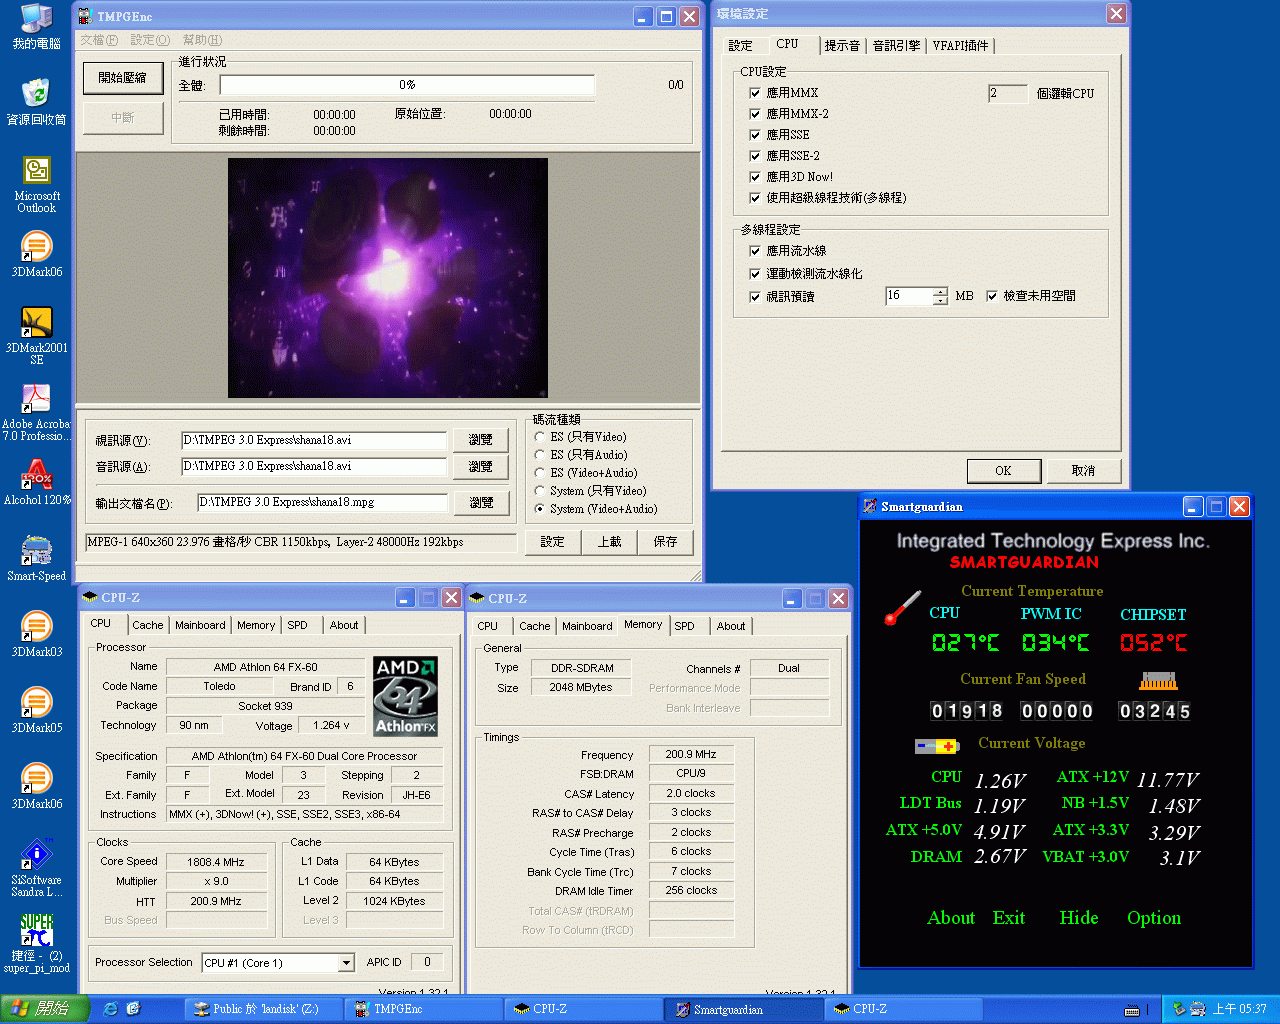1280x1024 pixels.
Task: Toggle the SSE checkbox
Action: click(x=755, y=135)
